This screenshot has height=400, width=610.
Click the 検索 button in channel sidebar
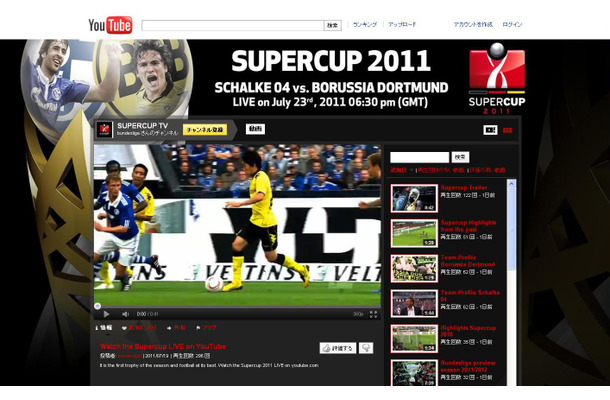pos(460,157)
